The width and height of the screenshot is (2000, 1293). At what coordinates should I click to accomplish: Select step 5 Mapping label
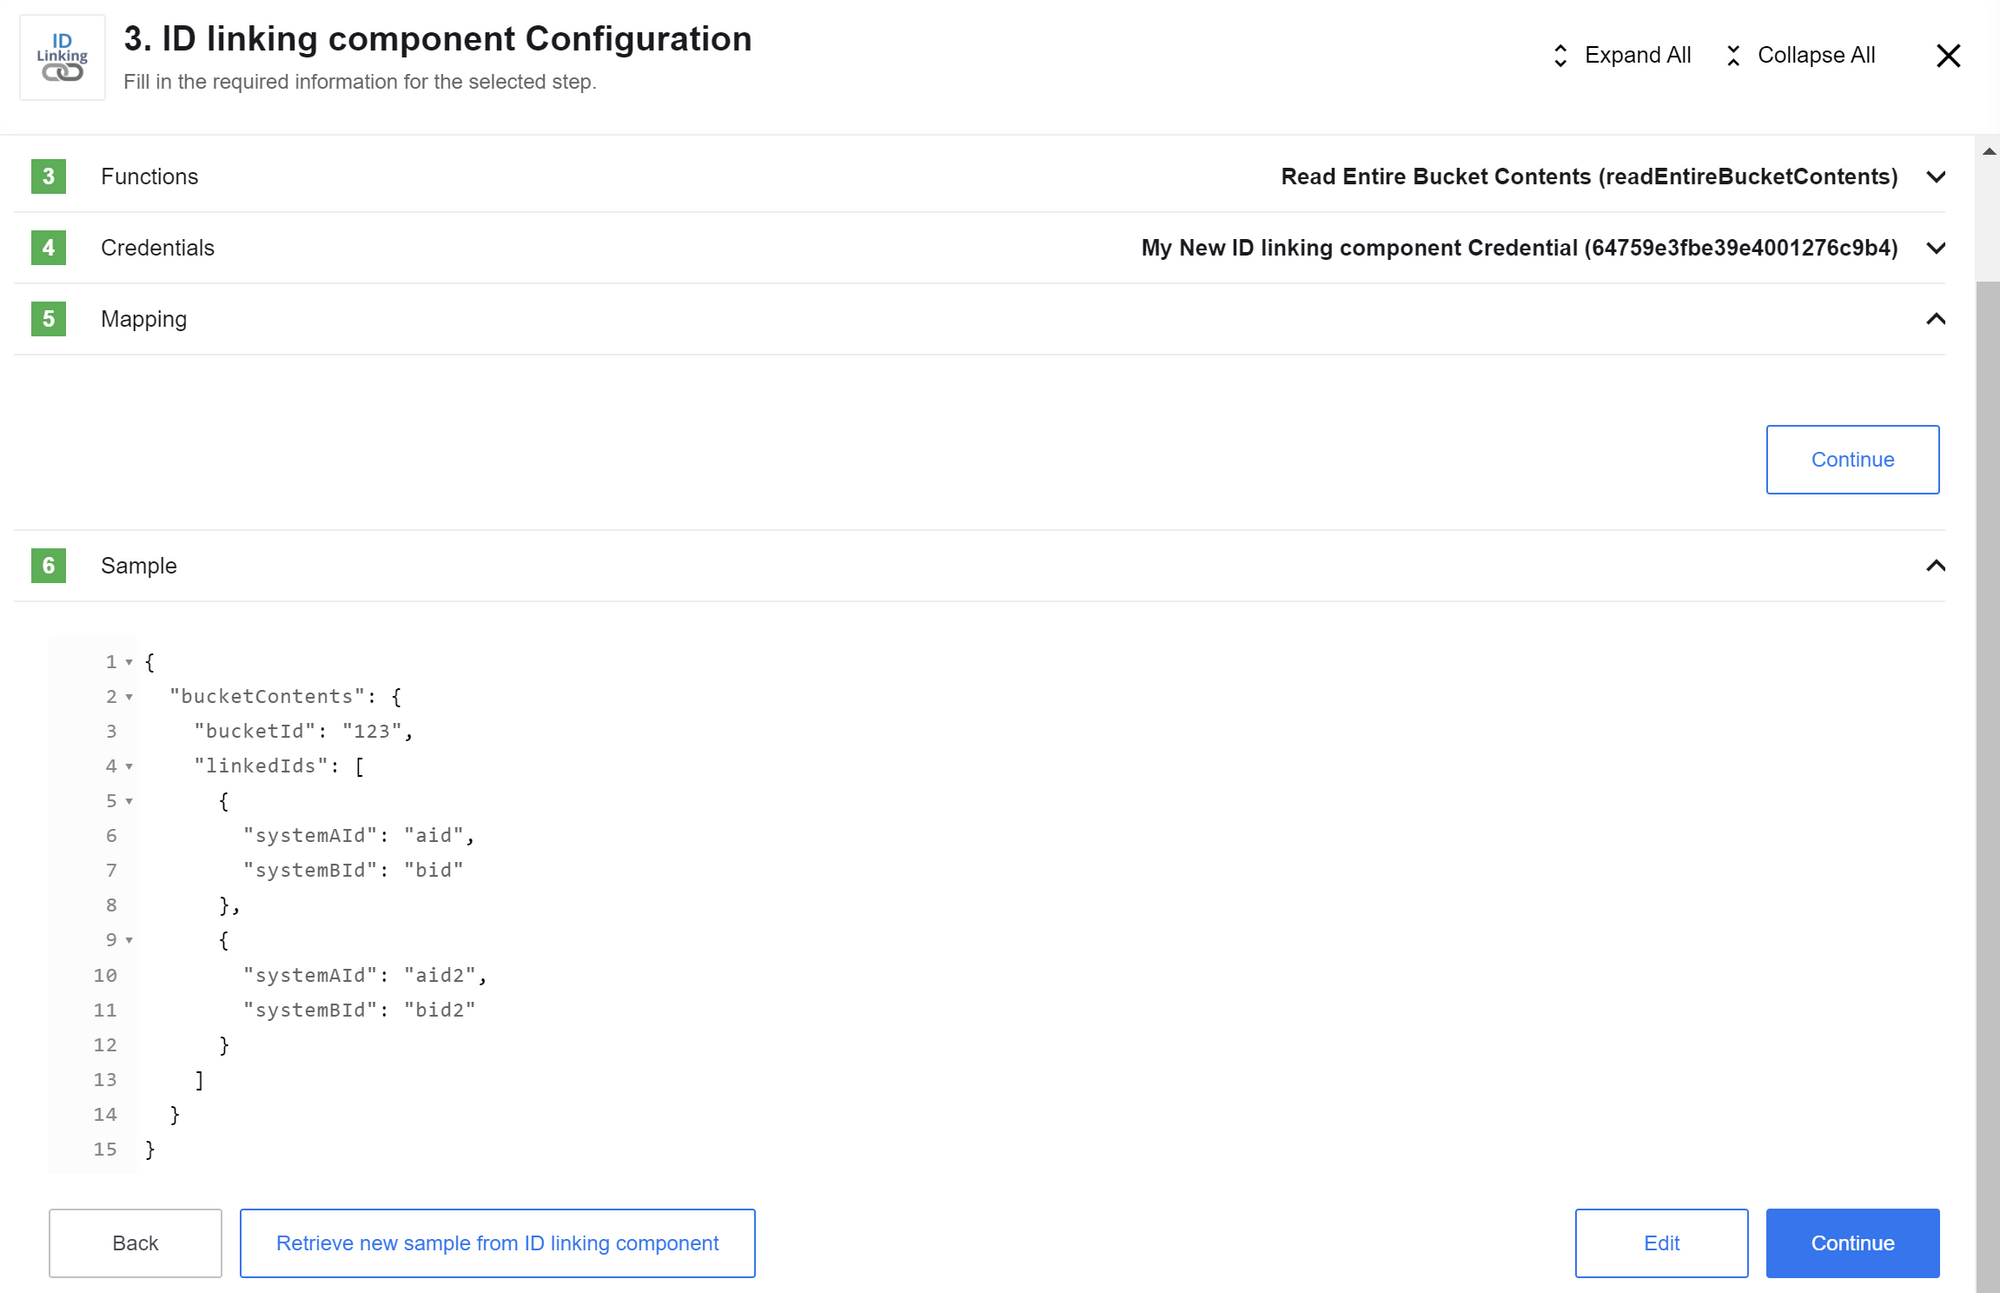tap(144, 318)
